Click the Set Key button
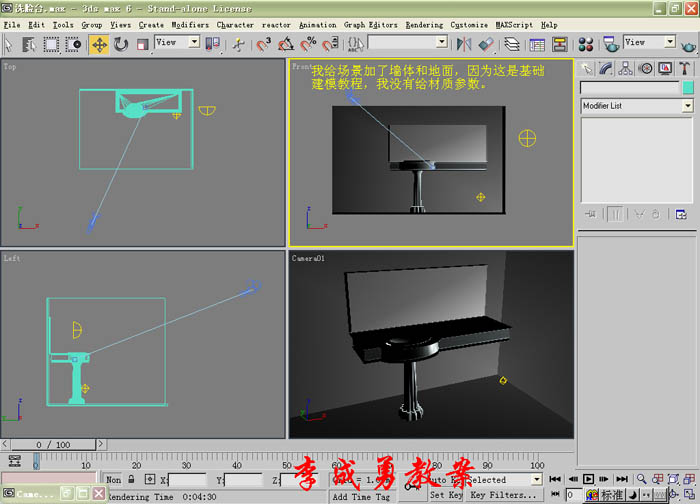The height and width of the screenshot is (504, 700). [446, 495]
